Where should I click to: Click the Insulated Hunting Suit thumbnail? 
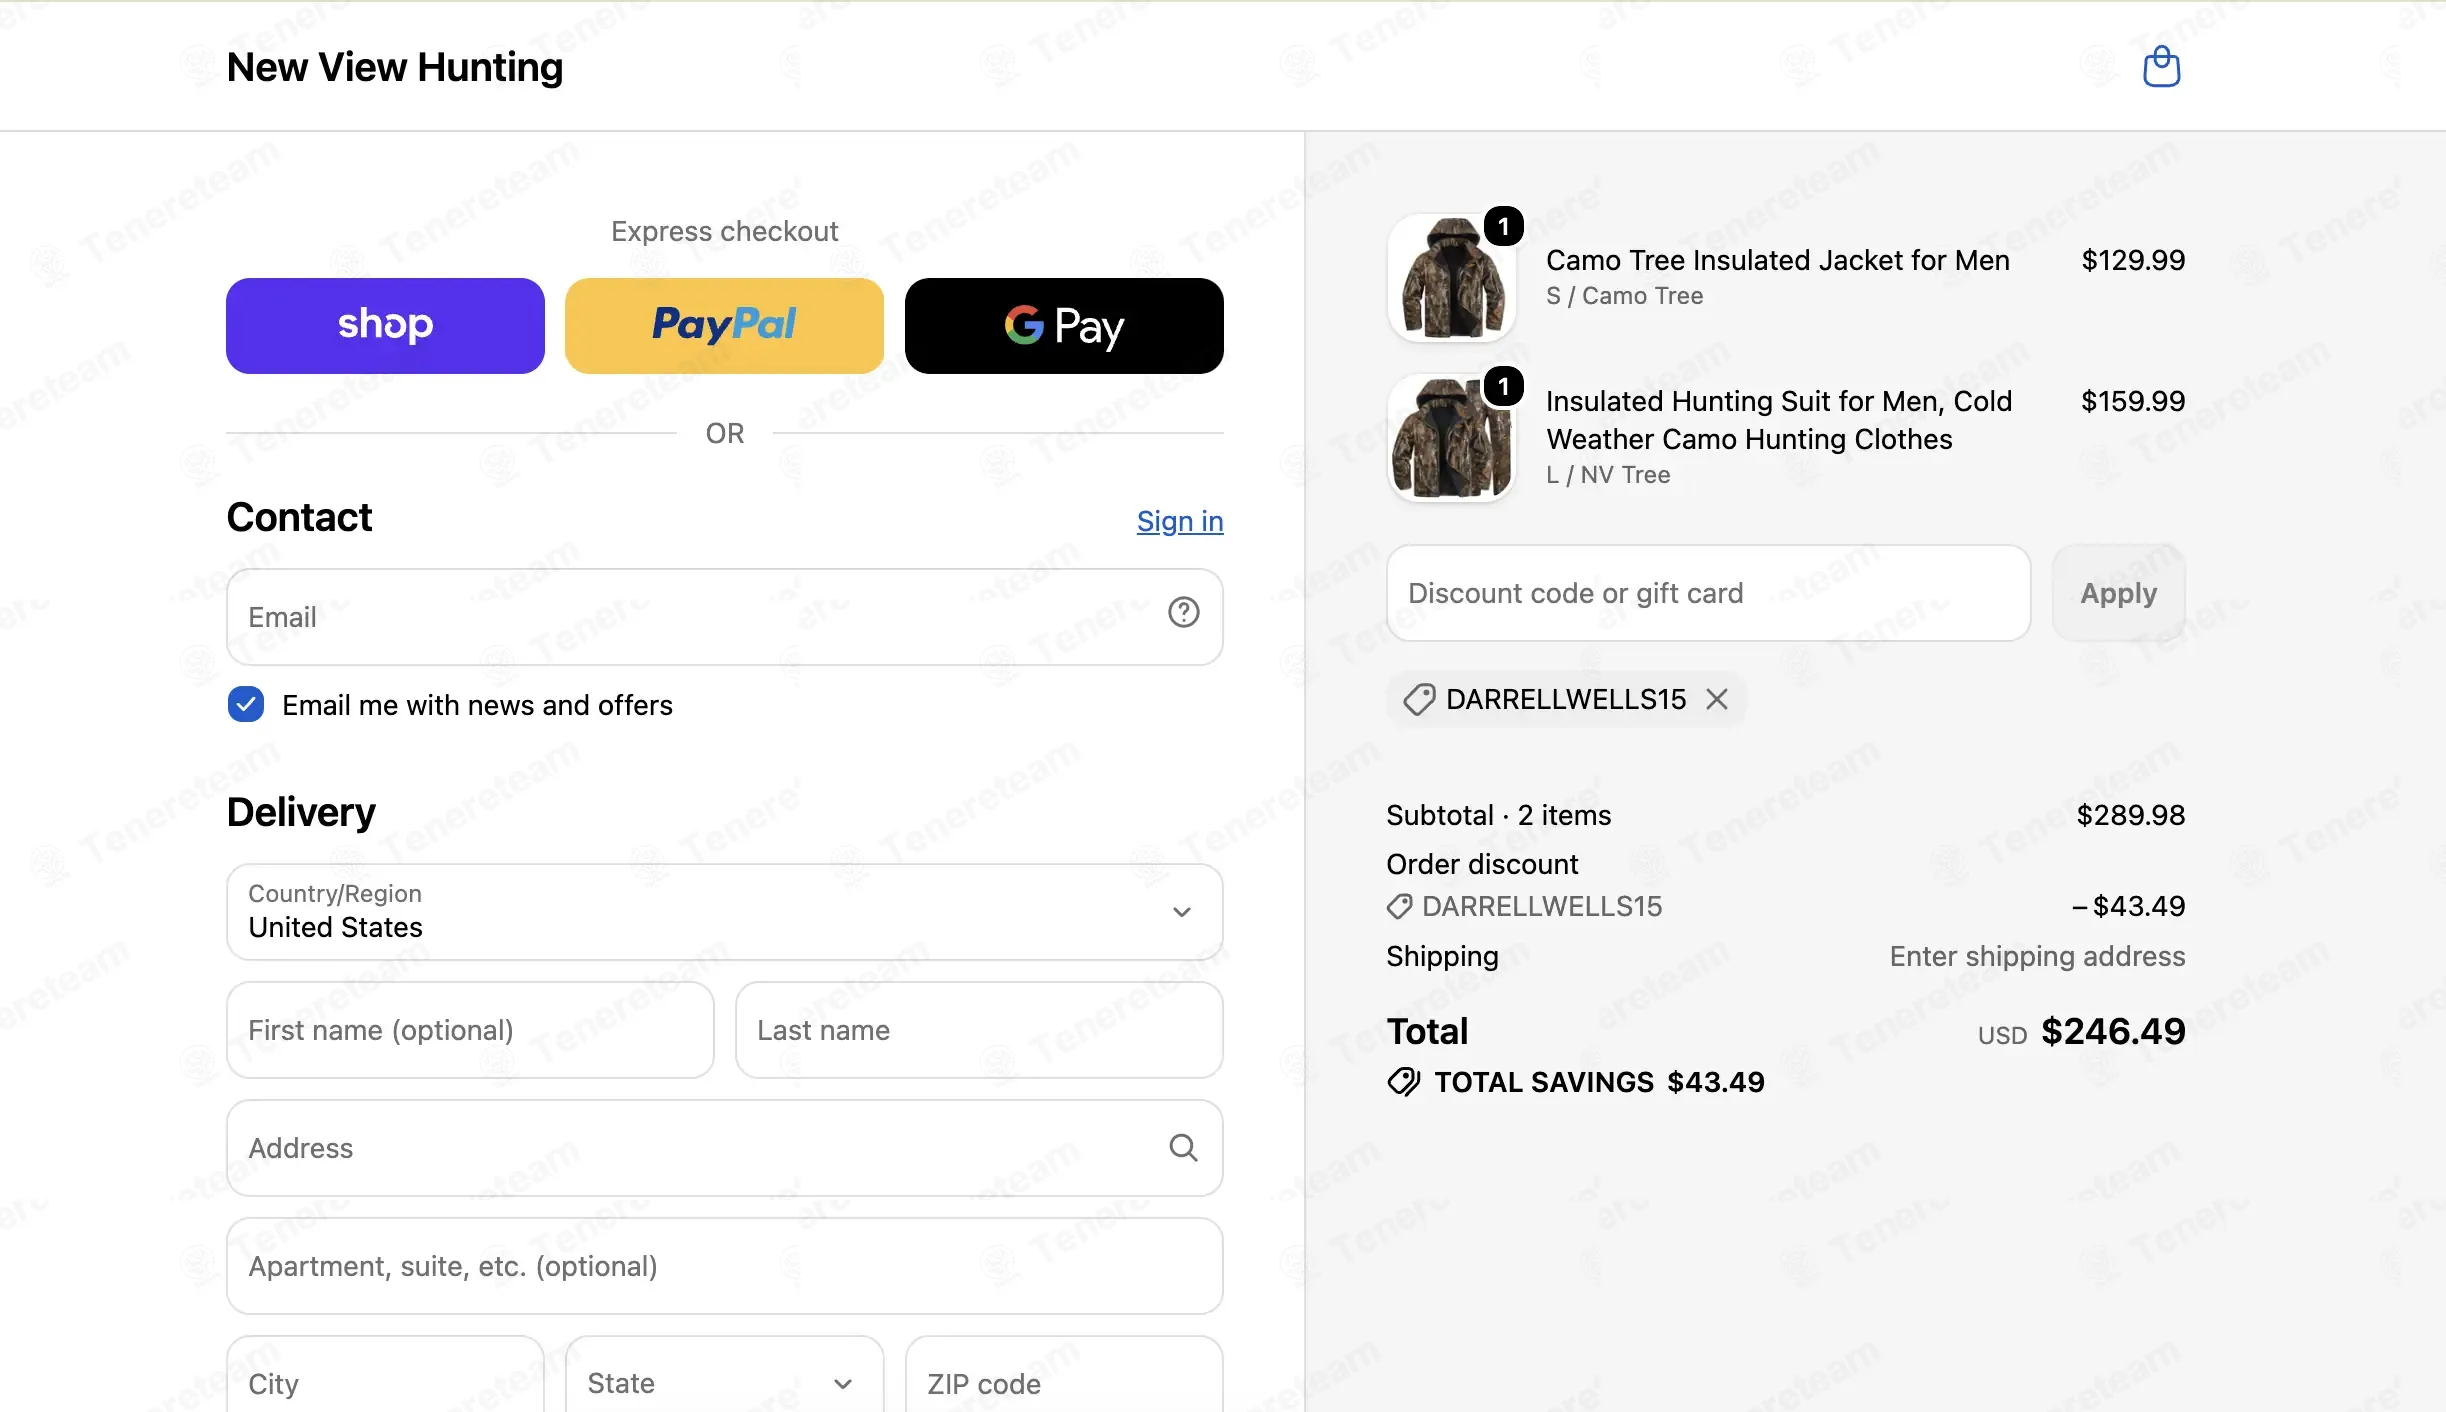[x=1452, y=438]
